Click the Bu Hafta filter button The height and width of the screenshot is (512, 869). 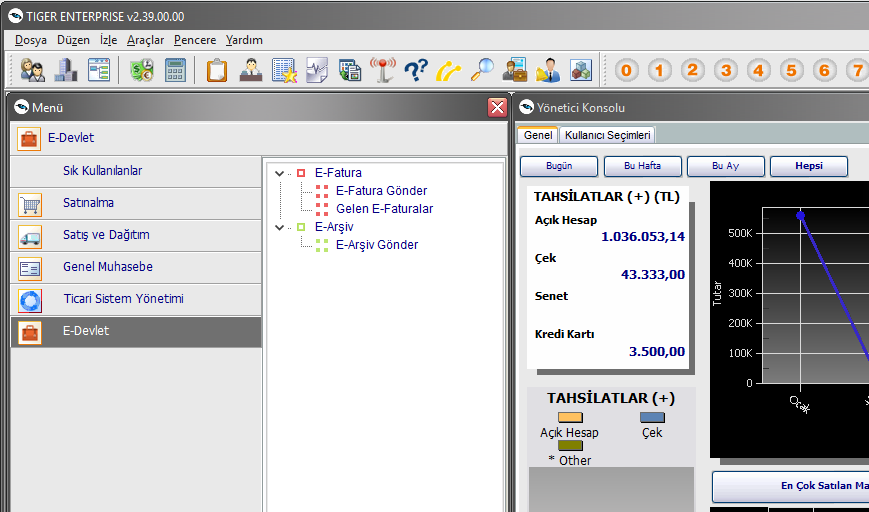tap(642, 166)
